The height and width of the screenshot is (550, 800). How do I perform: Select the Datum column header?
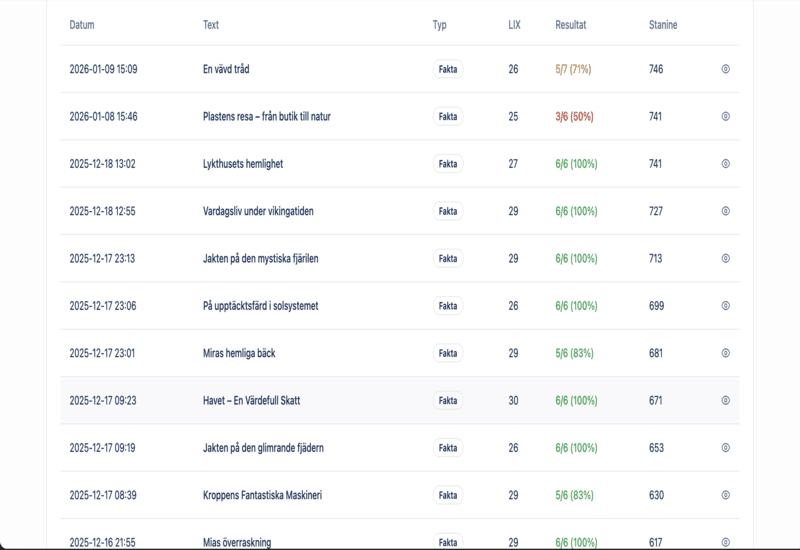point(82,25)
